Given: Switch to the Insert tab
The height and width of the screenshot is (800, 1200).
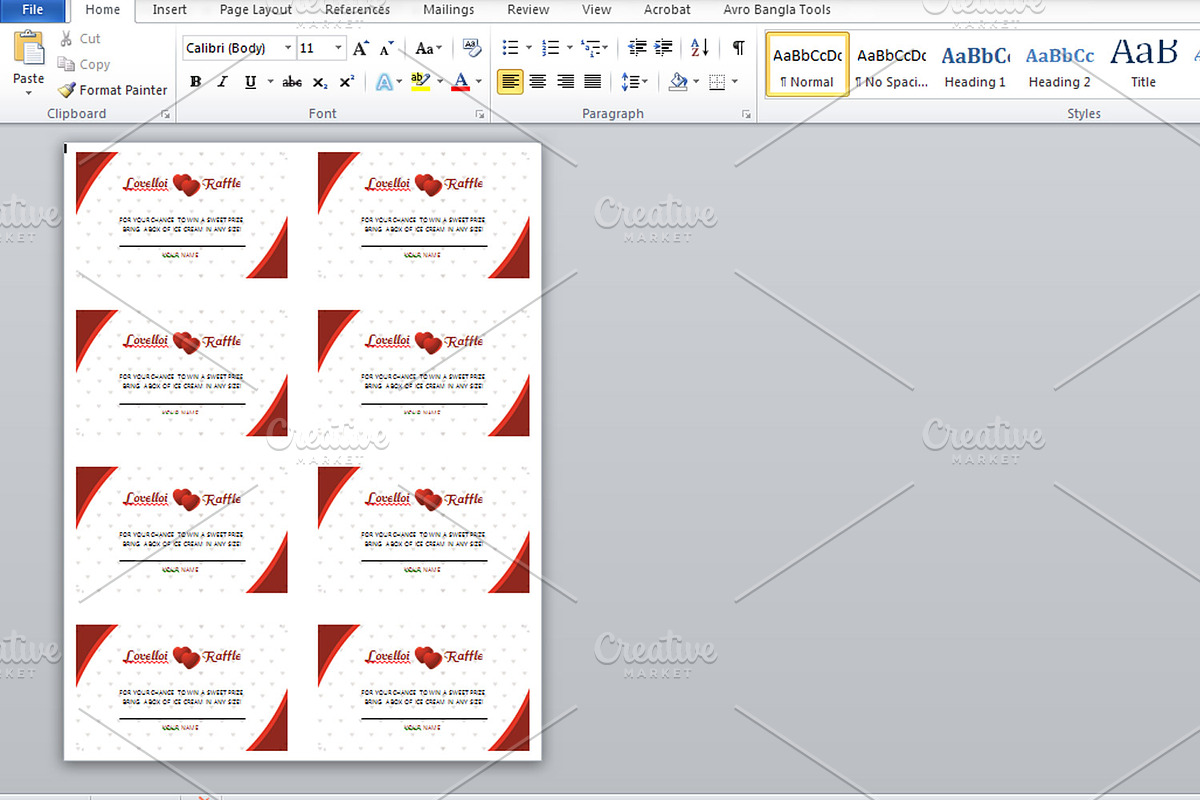Looking at the screenshot, I should point(169,10).
